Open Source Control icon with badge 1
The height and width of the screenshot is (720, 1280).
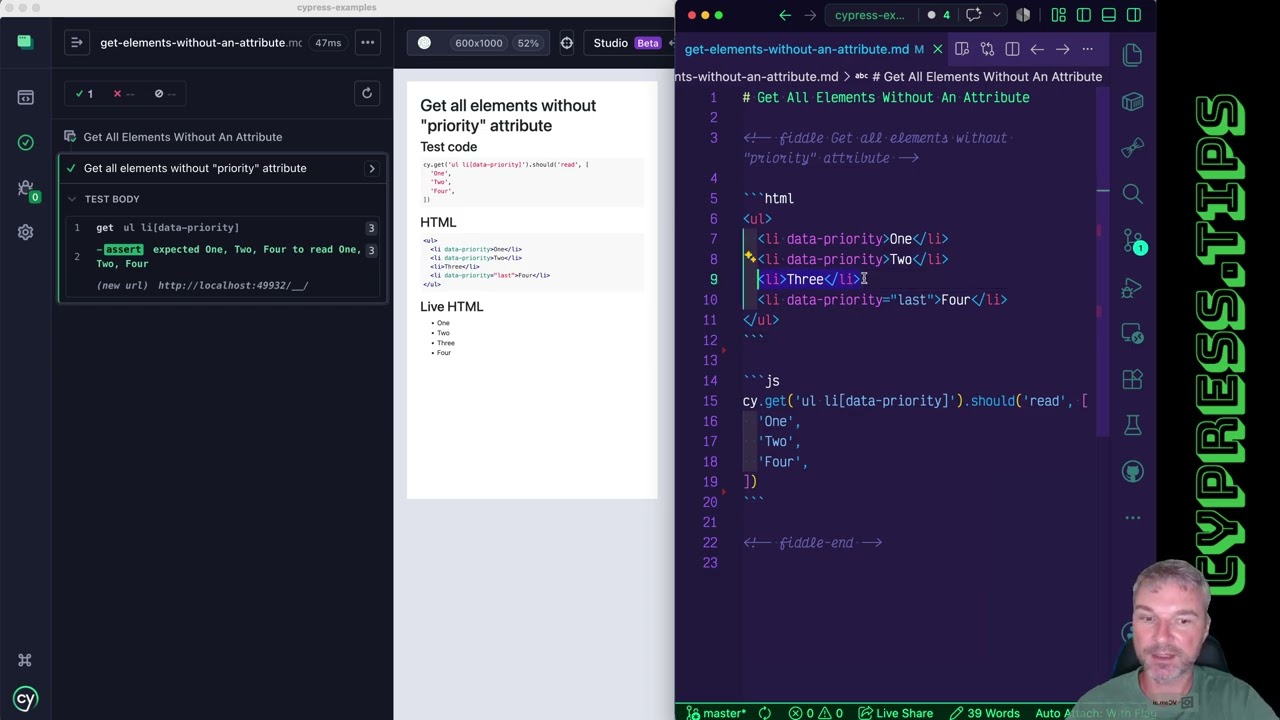(x=1132, y=241)
